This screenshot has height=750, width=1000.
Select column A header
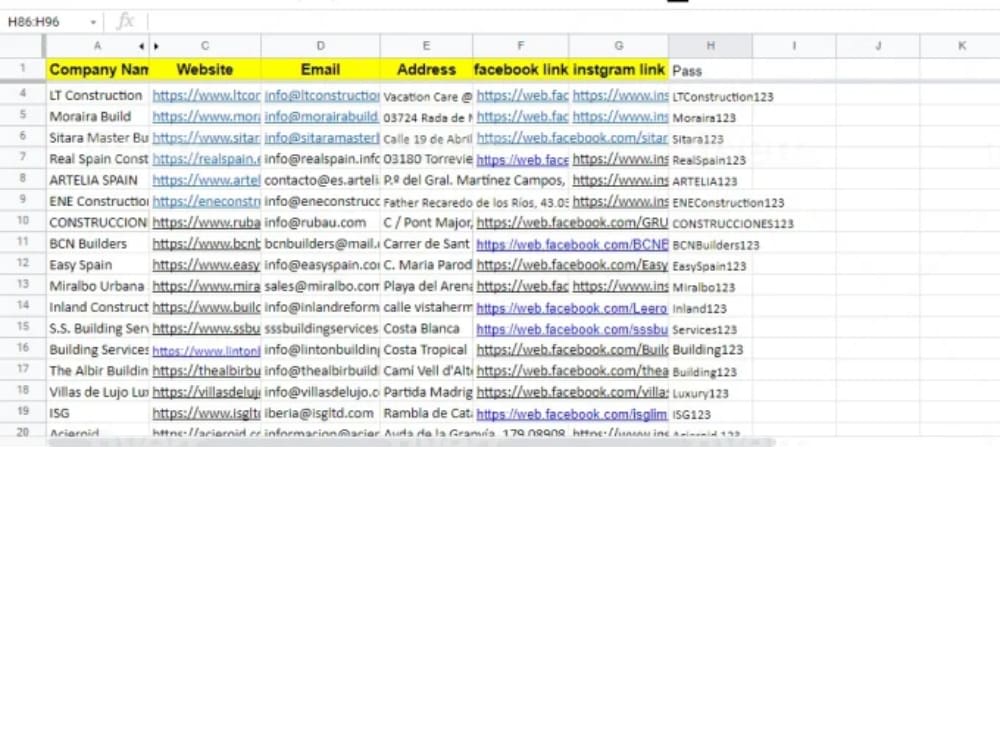point(97,46)
